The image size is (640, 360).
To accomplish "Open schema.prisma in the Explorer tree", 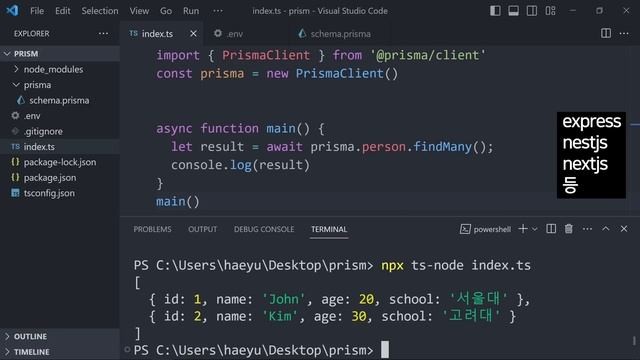I will pos(60,100).
